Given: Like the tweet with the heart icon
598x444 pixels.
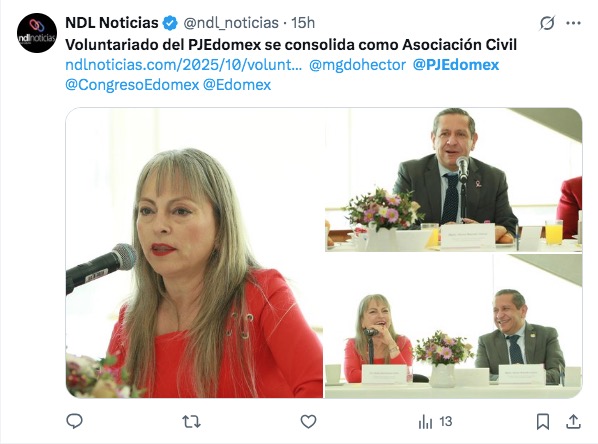Looking at the screenshot, I should (x=308, y=421).
